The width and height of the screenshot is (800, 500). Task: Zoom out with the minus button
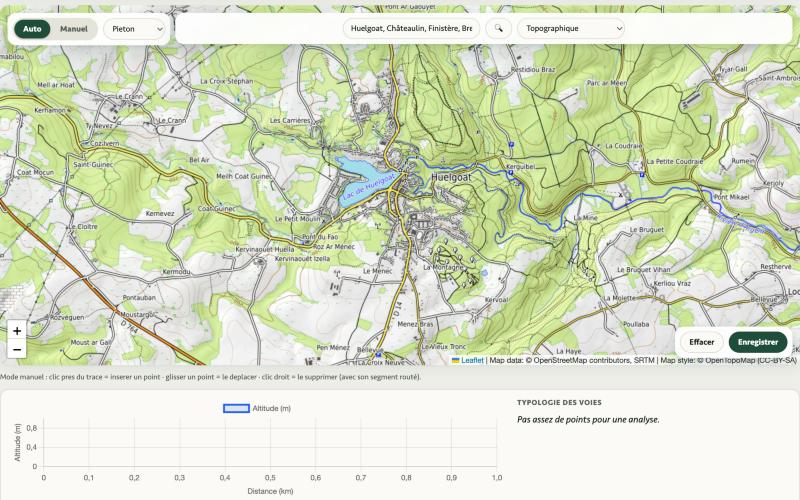(17, 349)
